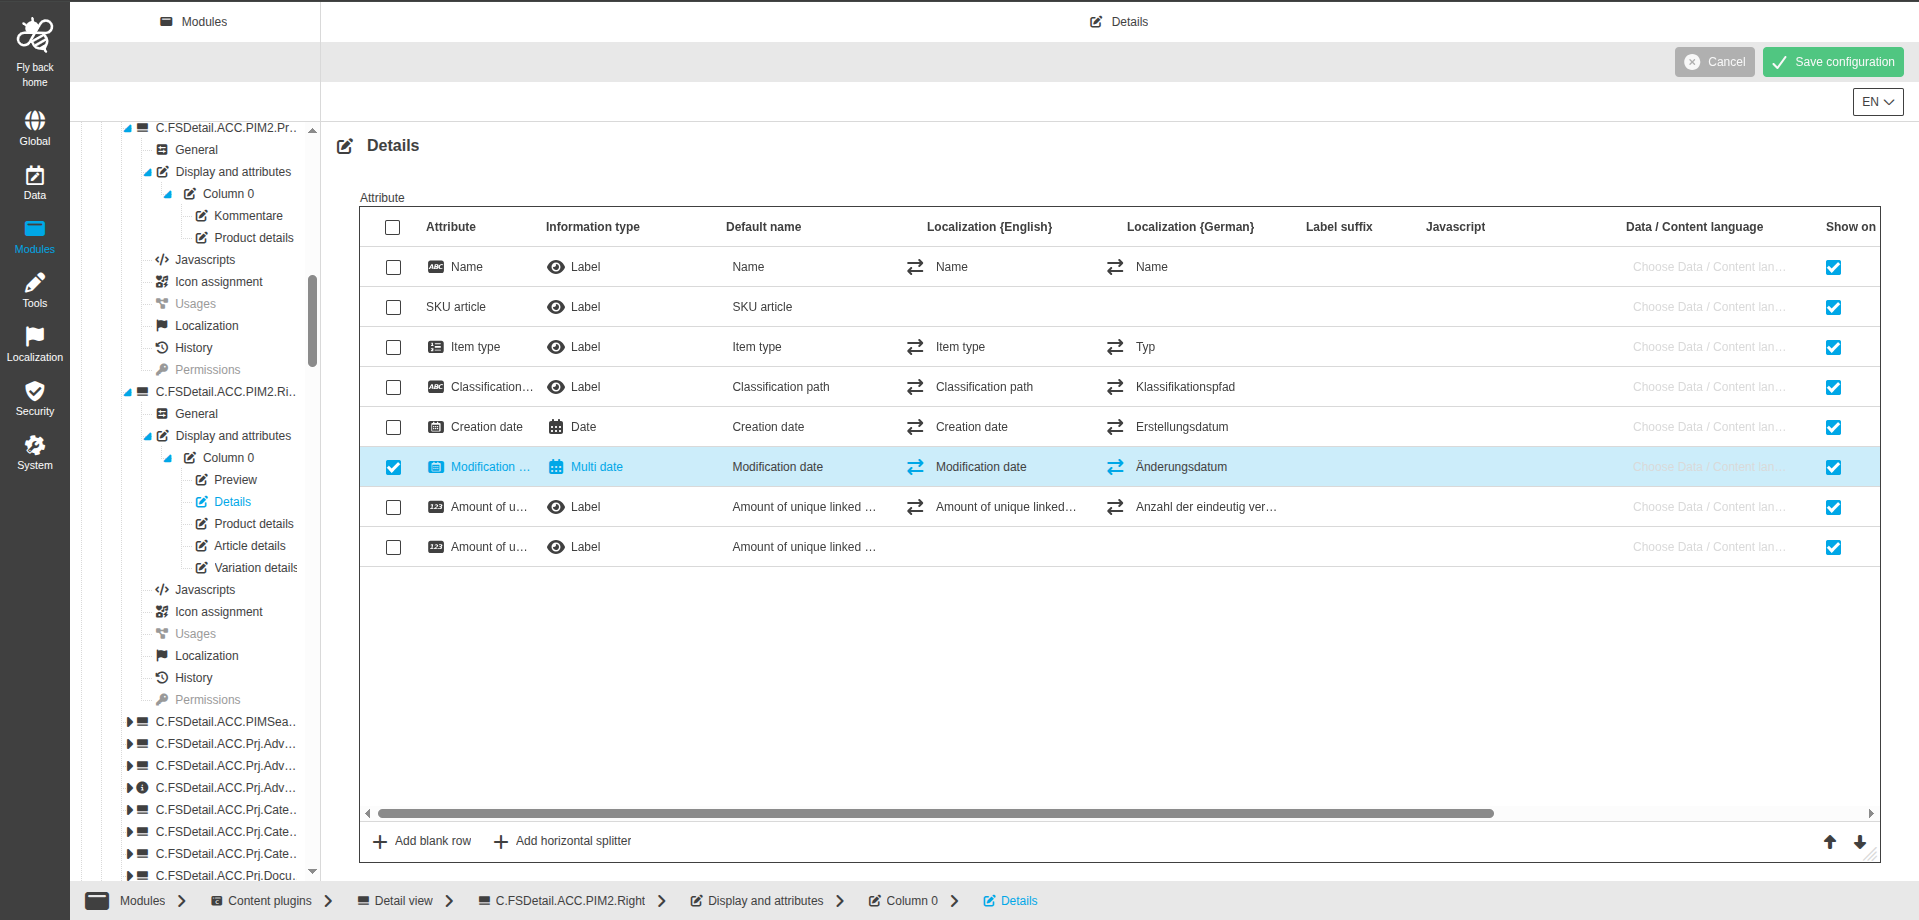Go to C.FSDetail.ACC.PIM2.Right in breadcrumb
Image resolution: width=1919 pixels, height=920 pixels.
point(562,901)
